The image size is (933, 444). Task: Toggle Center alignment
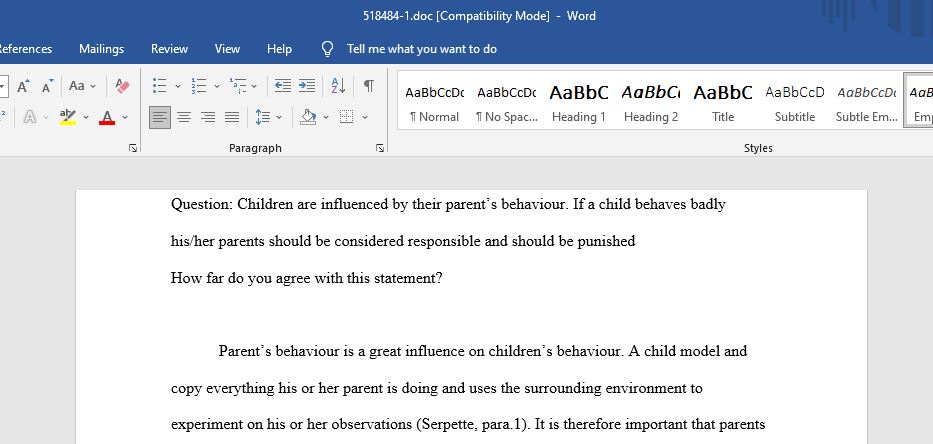coord(184,117)
